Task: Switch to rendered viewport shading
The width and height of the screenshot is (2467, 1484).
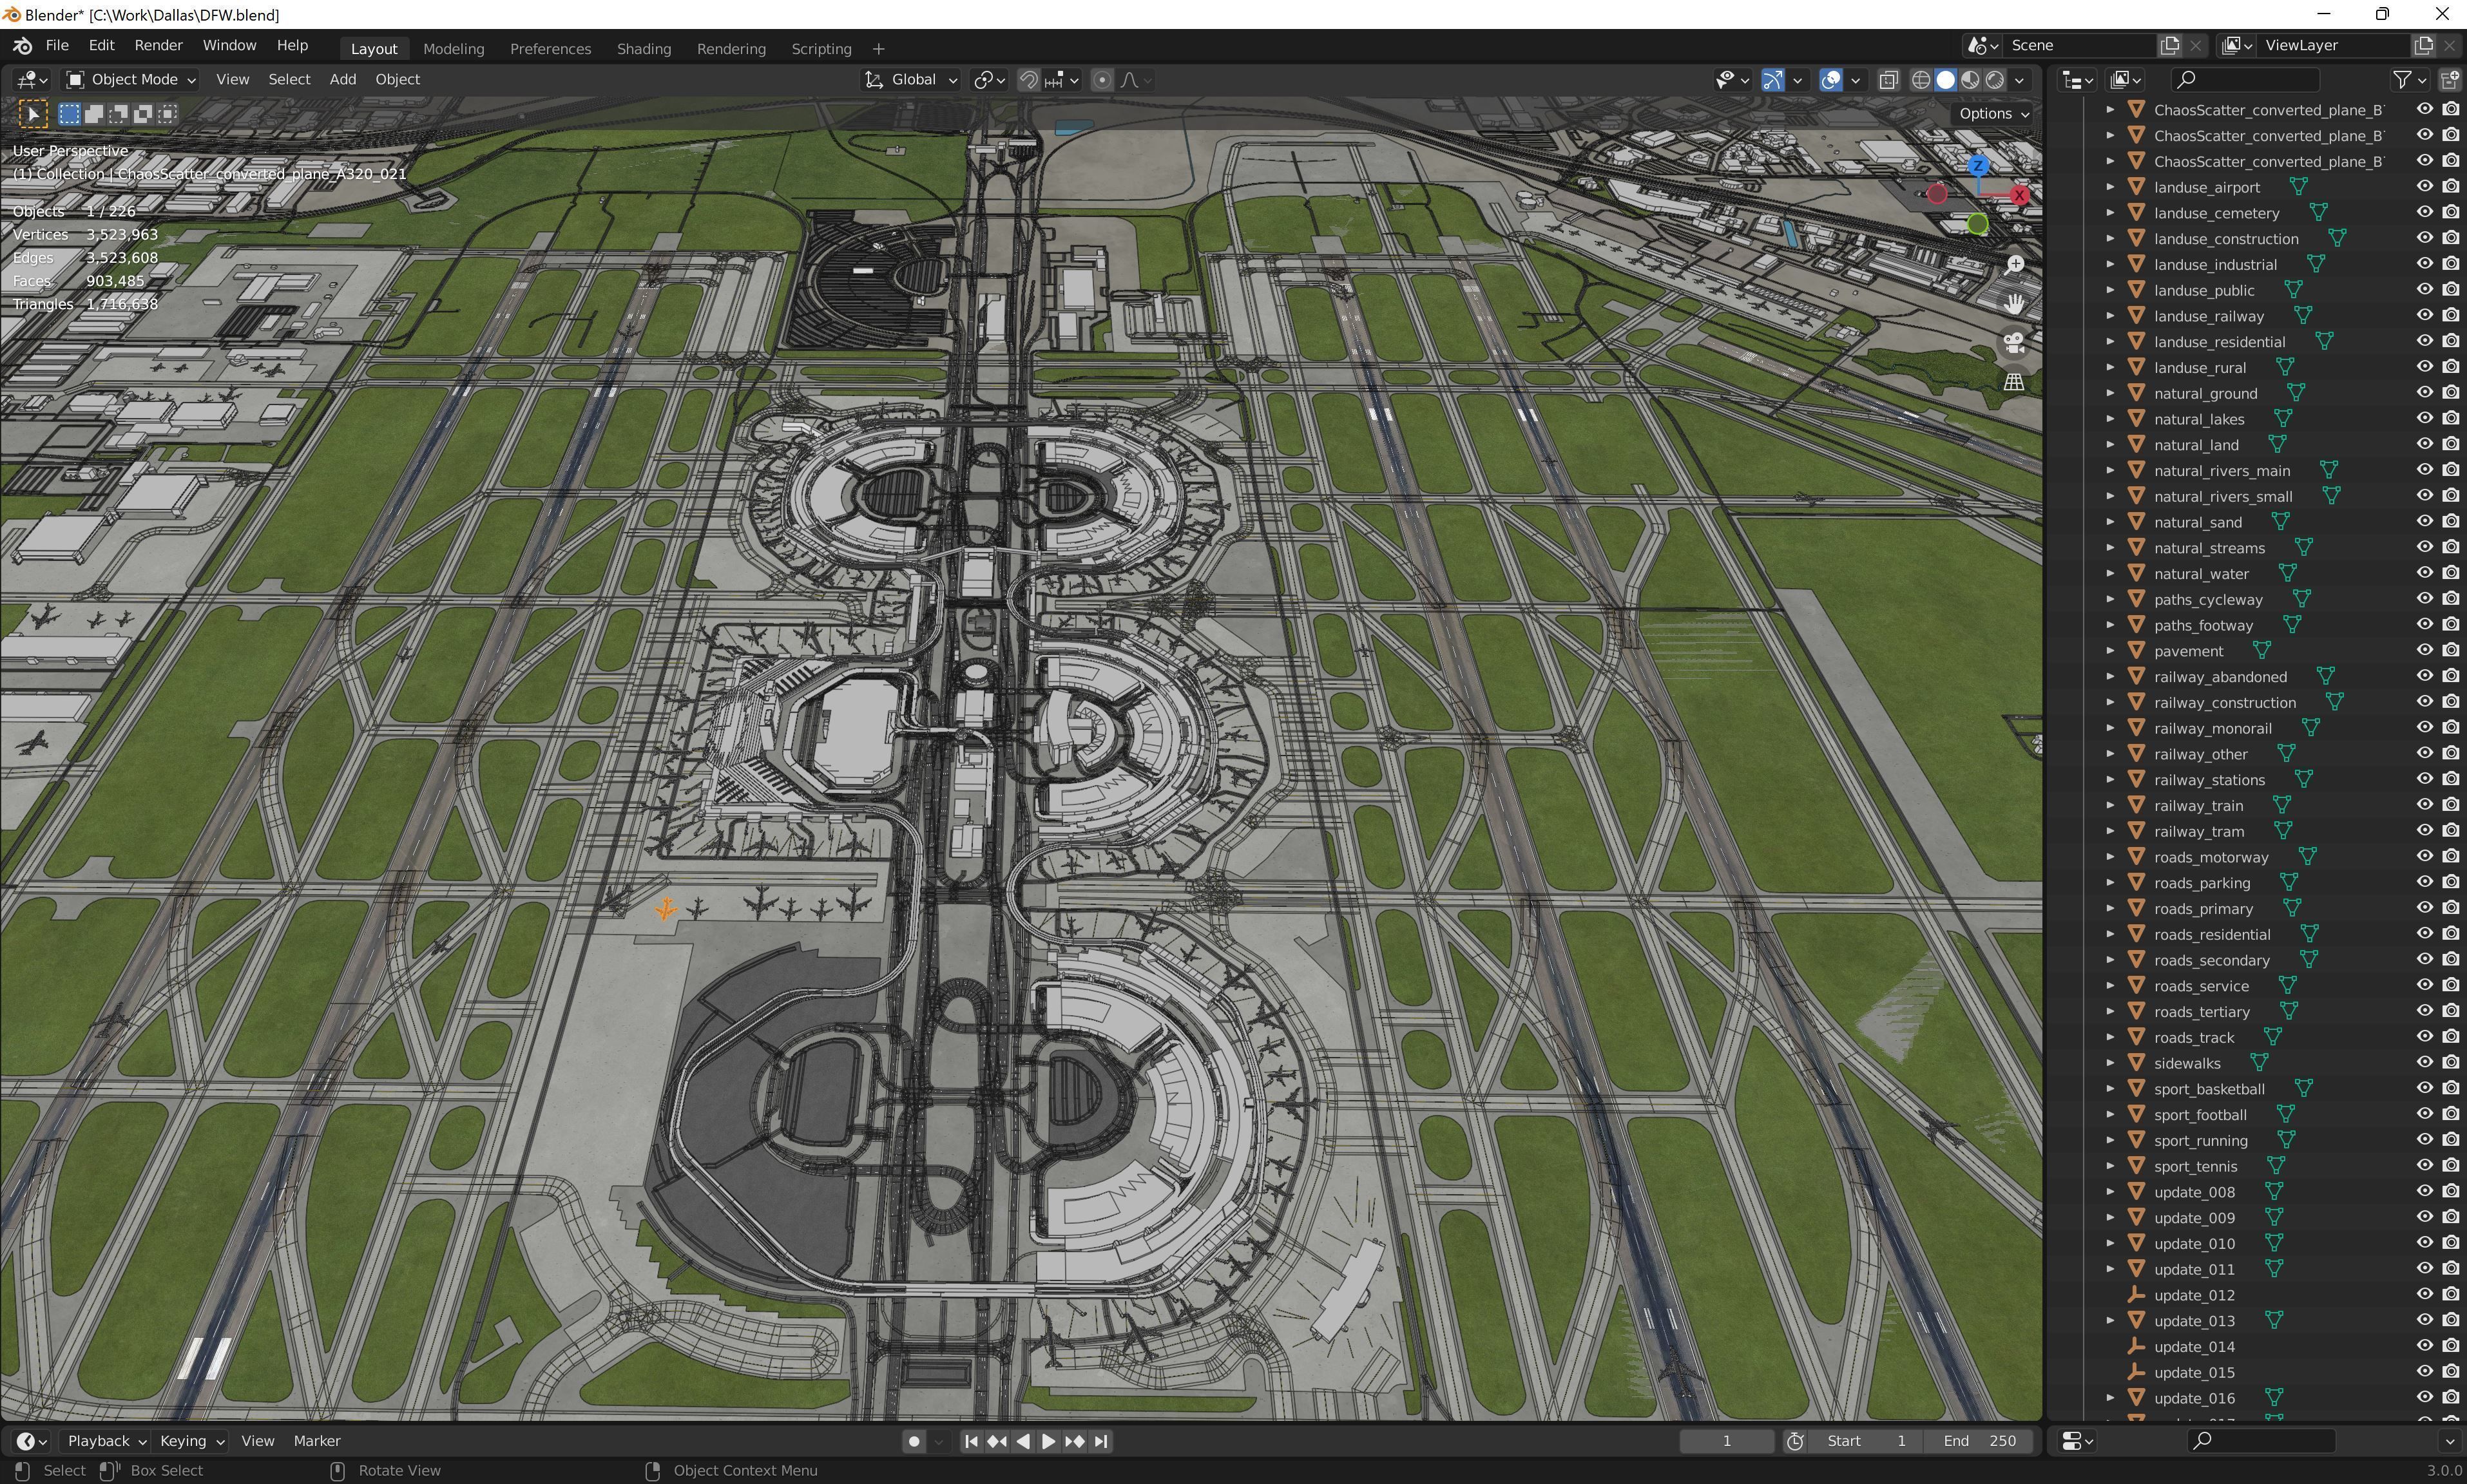Action: tap(1995, 80)
